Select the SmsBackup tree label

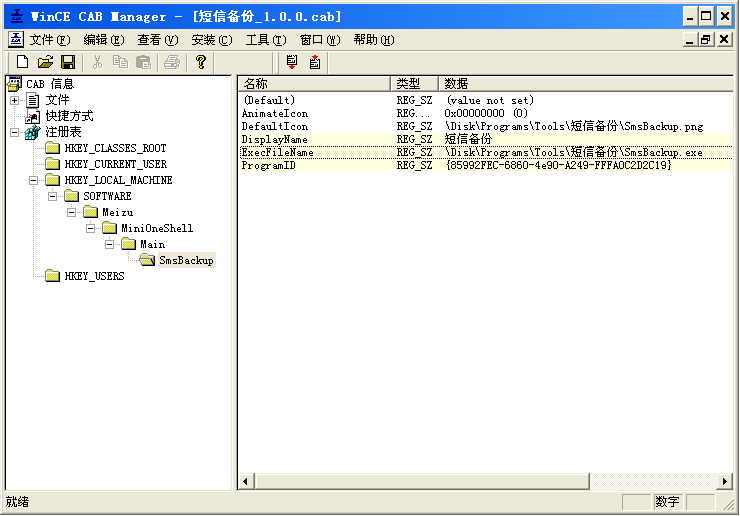coord(186,260)
